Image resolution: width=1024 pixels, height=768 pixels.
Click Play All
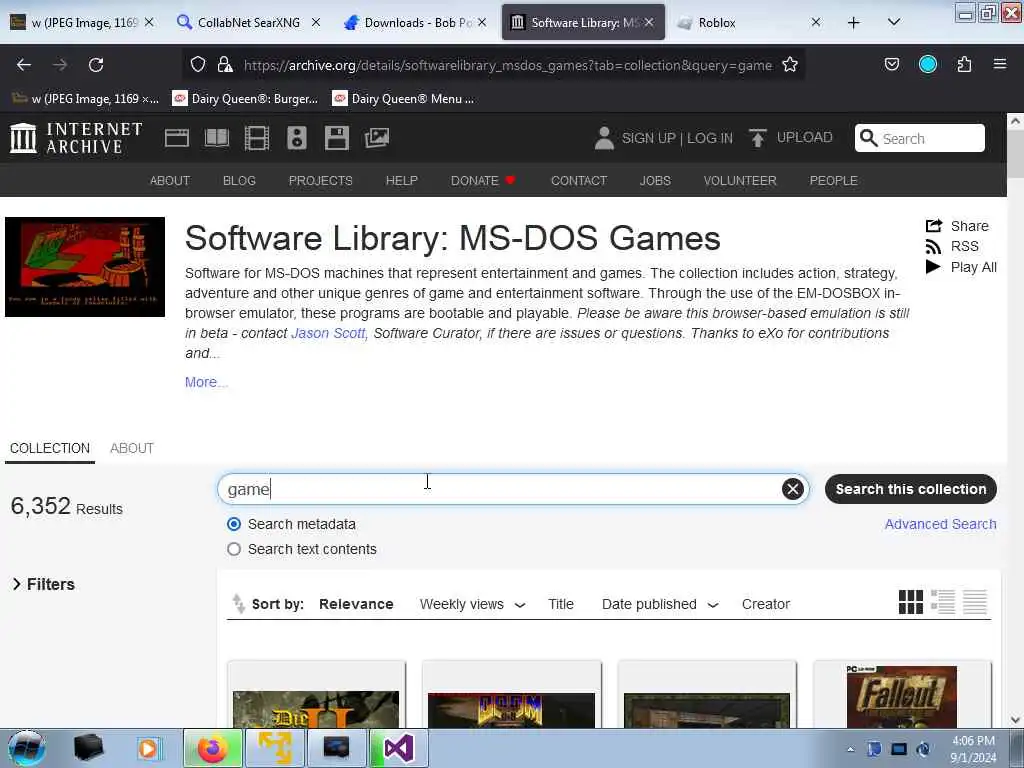pos(961,267)
